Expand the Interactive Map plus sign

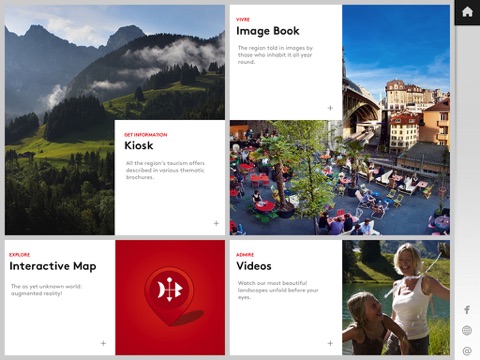point(103,343)
